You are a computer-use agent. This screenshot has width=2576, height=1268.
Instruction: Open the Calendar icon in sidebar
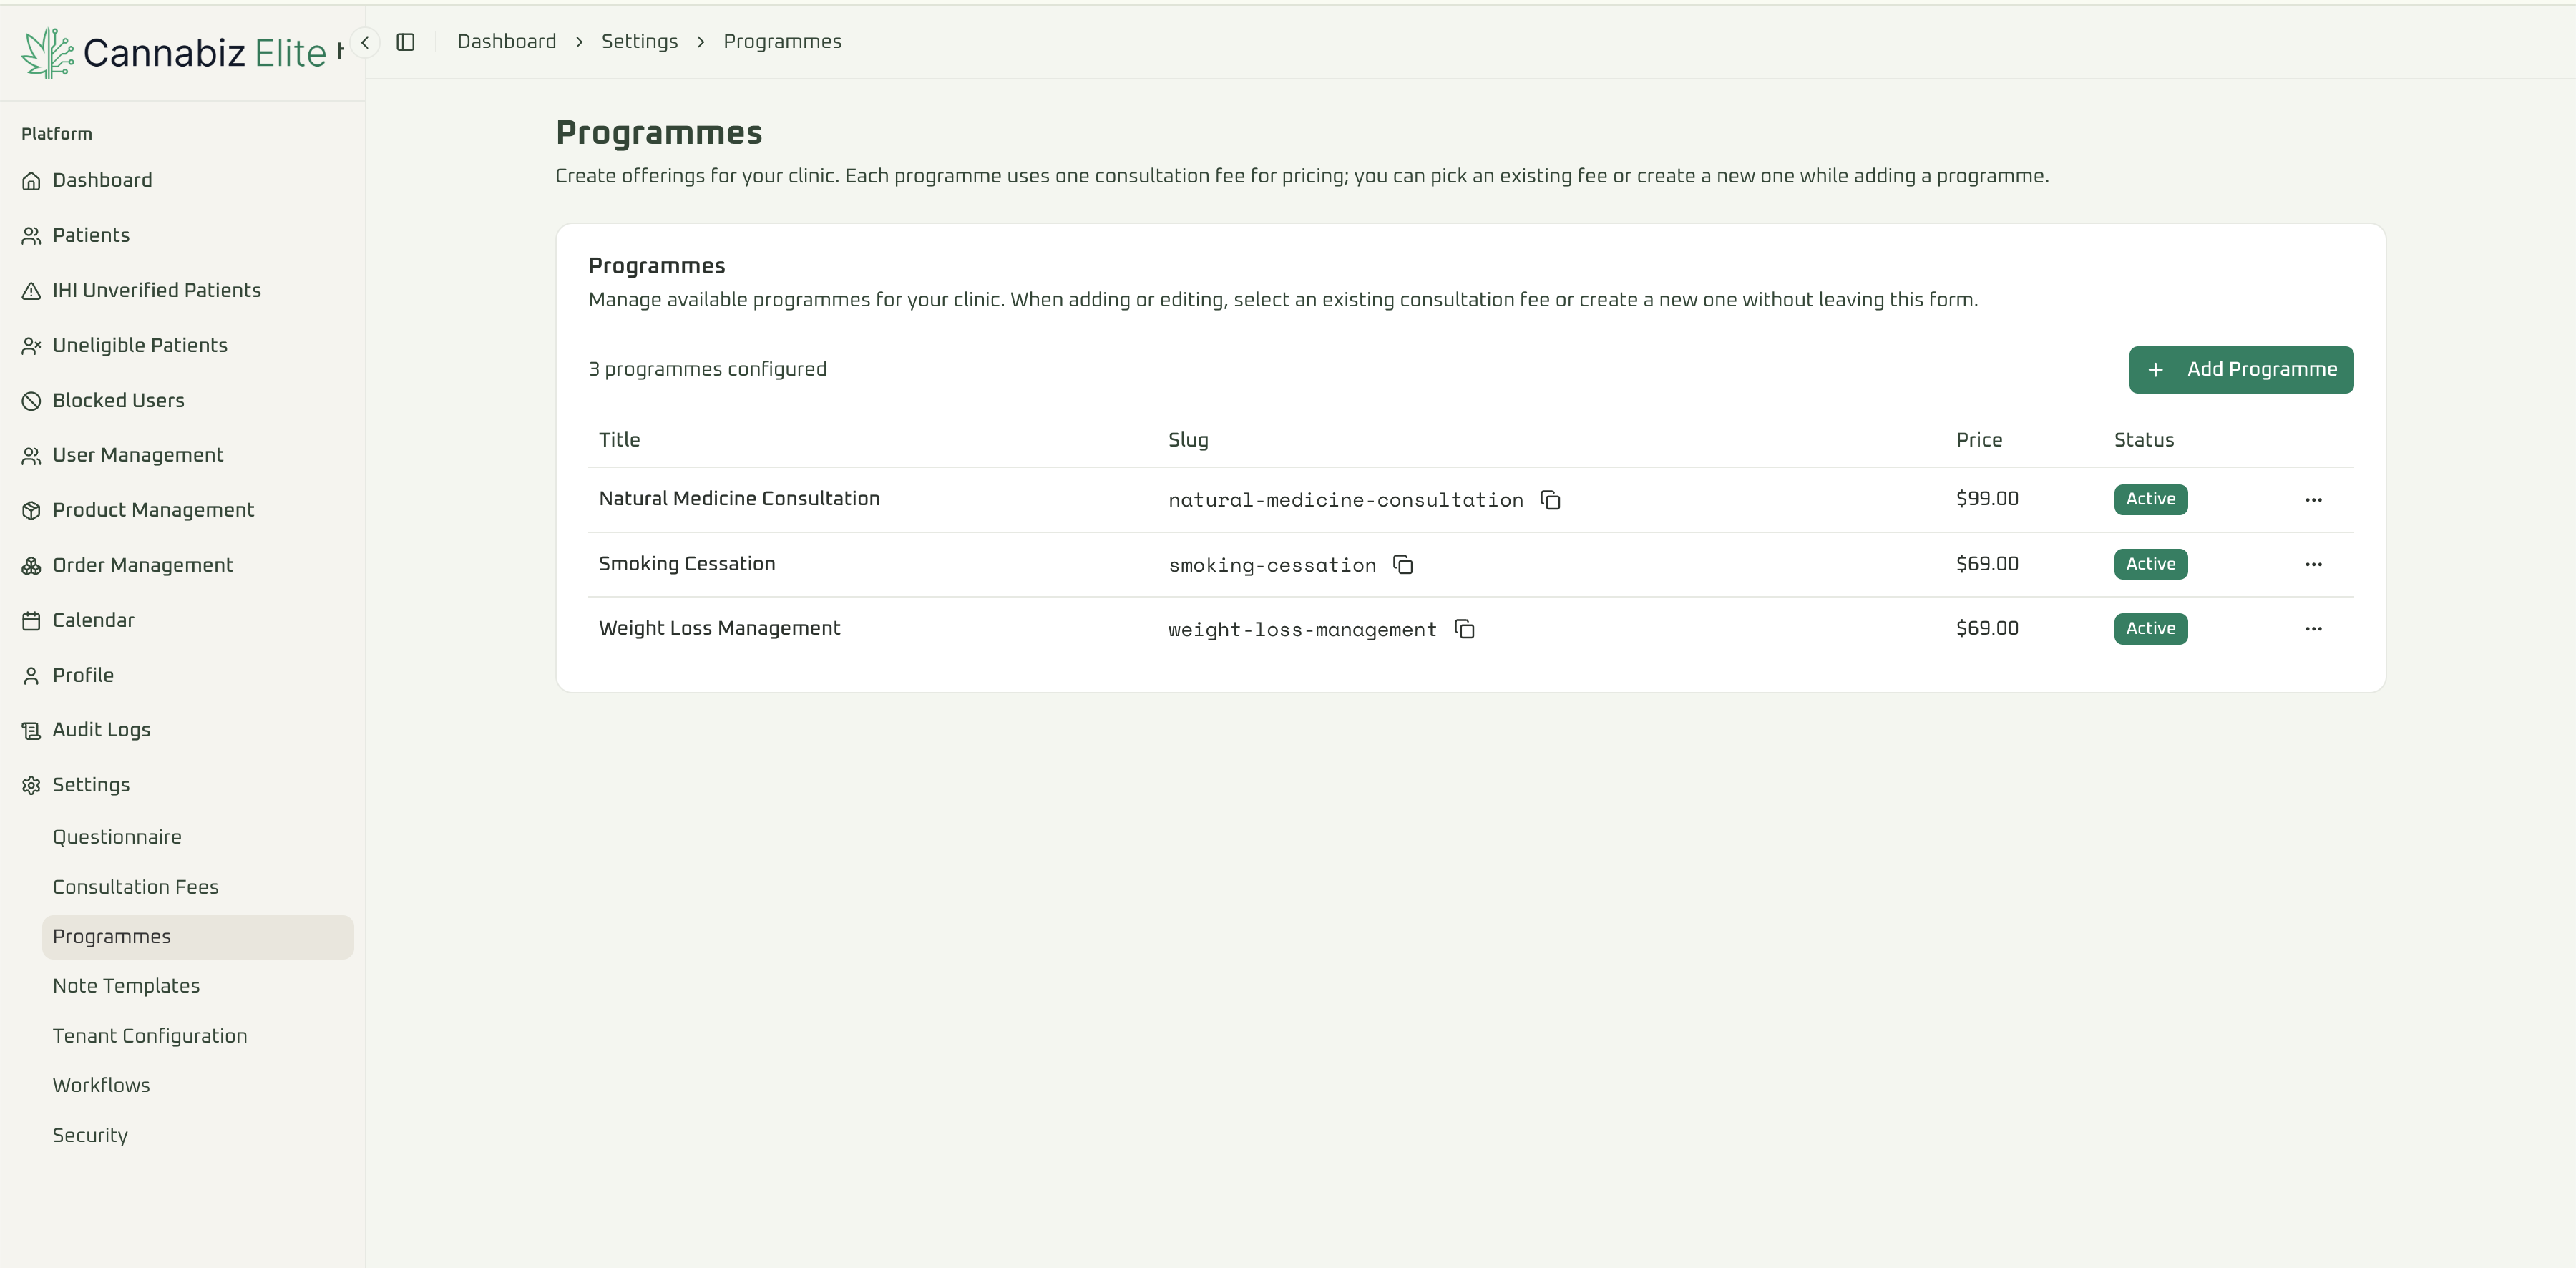(31, 620)
